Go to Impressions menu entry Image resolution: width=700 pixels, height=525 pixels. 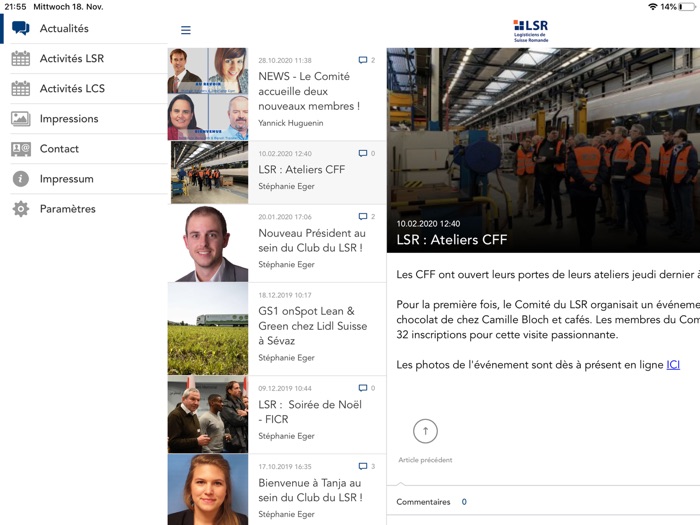[x=84, y=119]
